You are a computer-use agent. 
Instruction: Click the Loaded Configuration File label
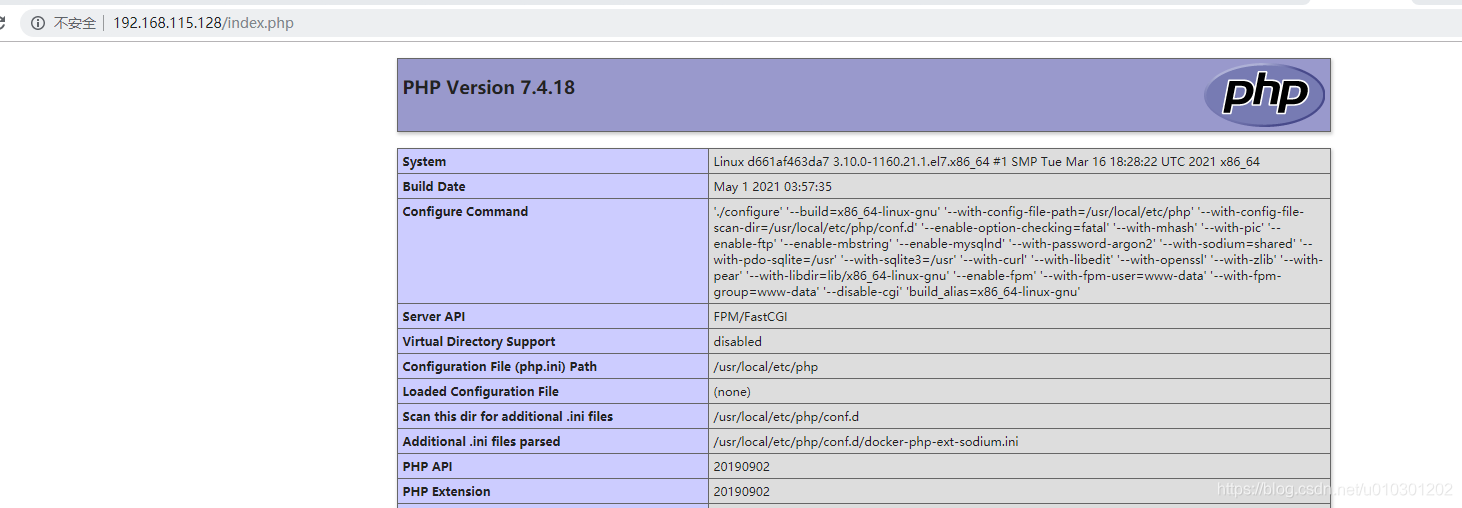(481, 392)
